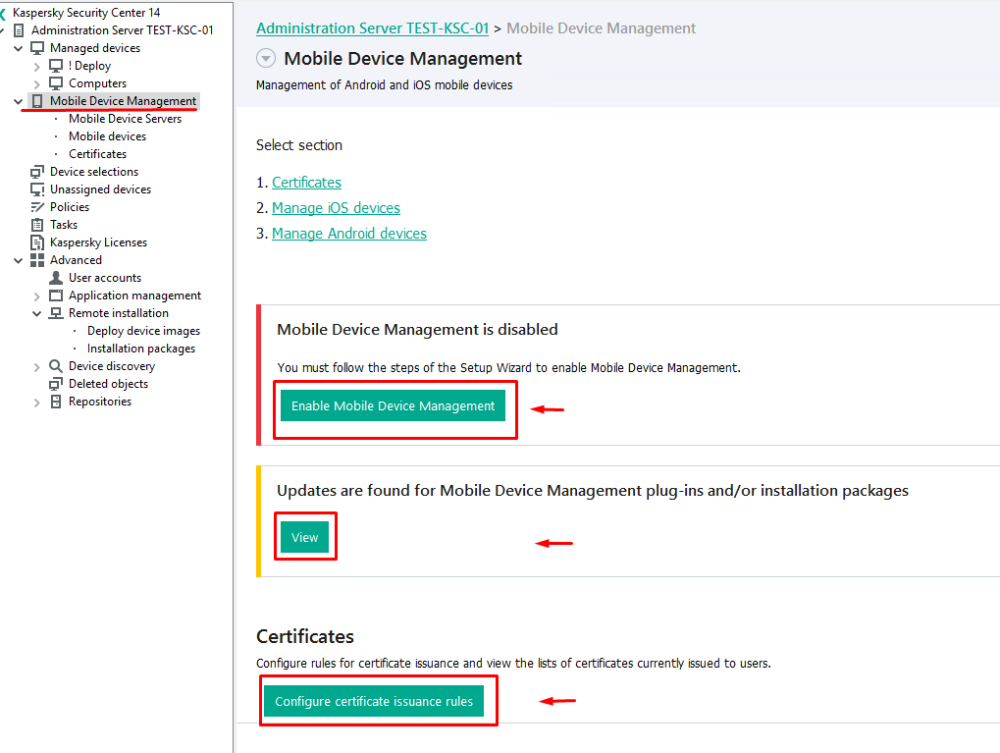Follow the Manage Android devices link
This screenshot has height=753, width=1000.
(349, 234)
